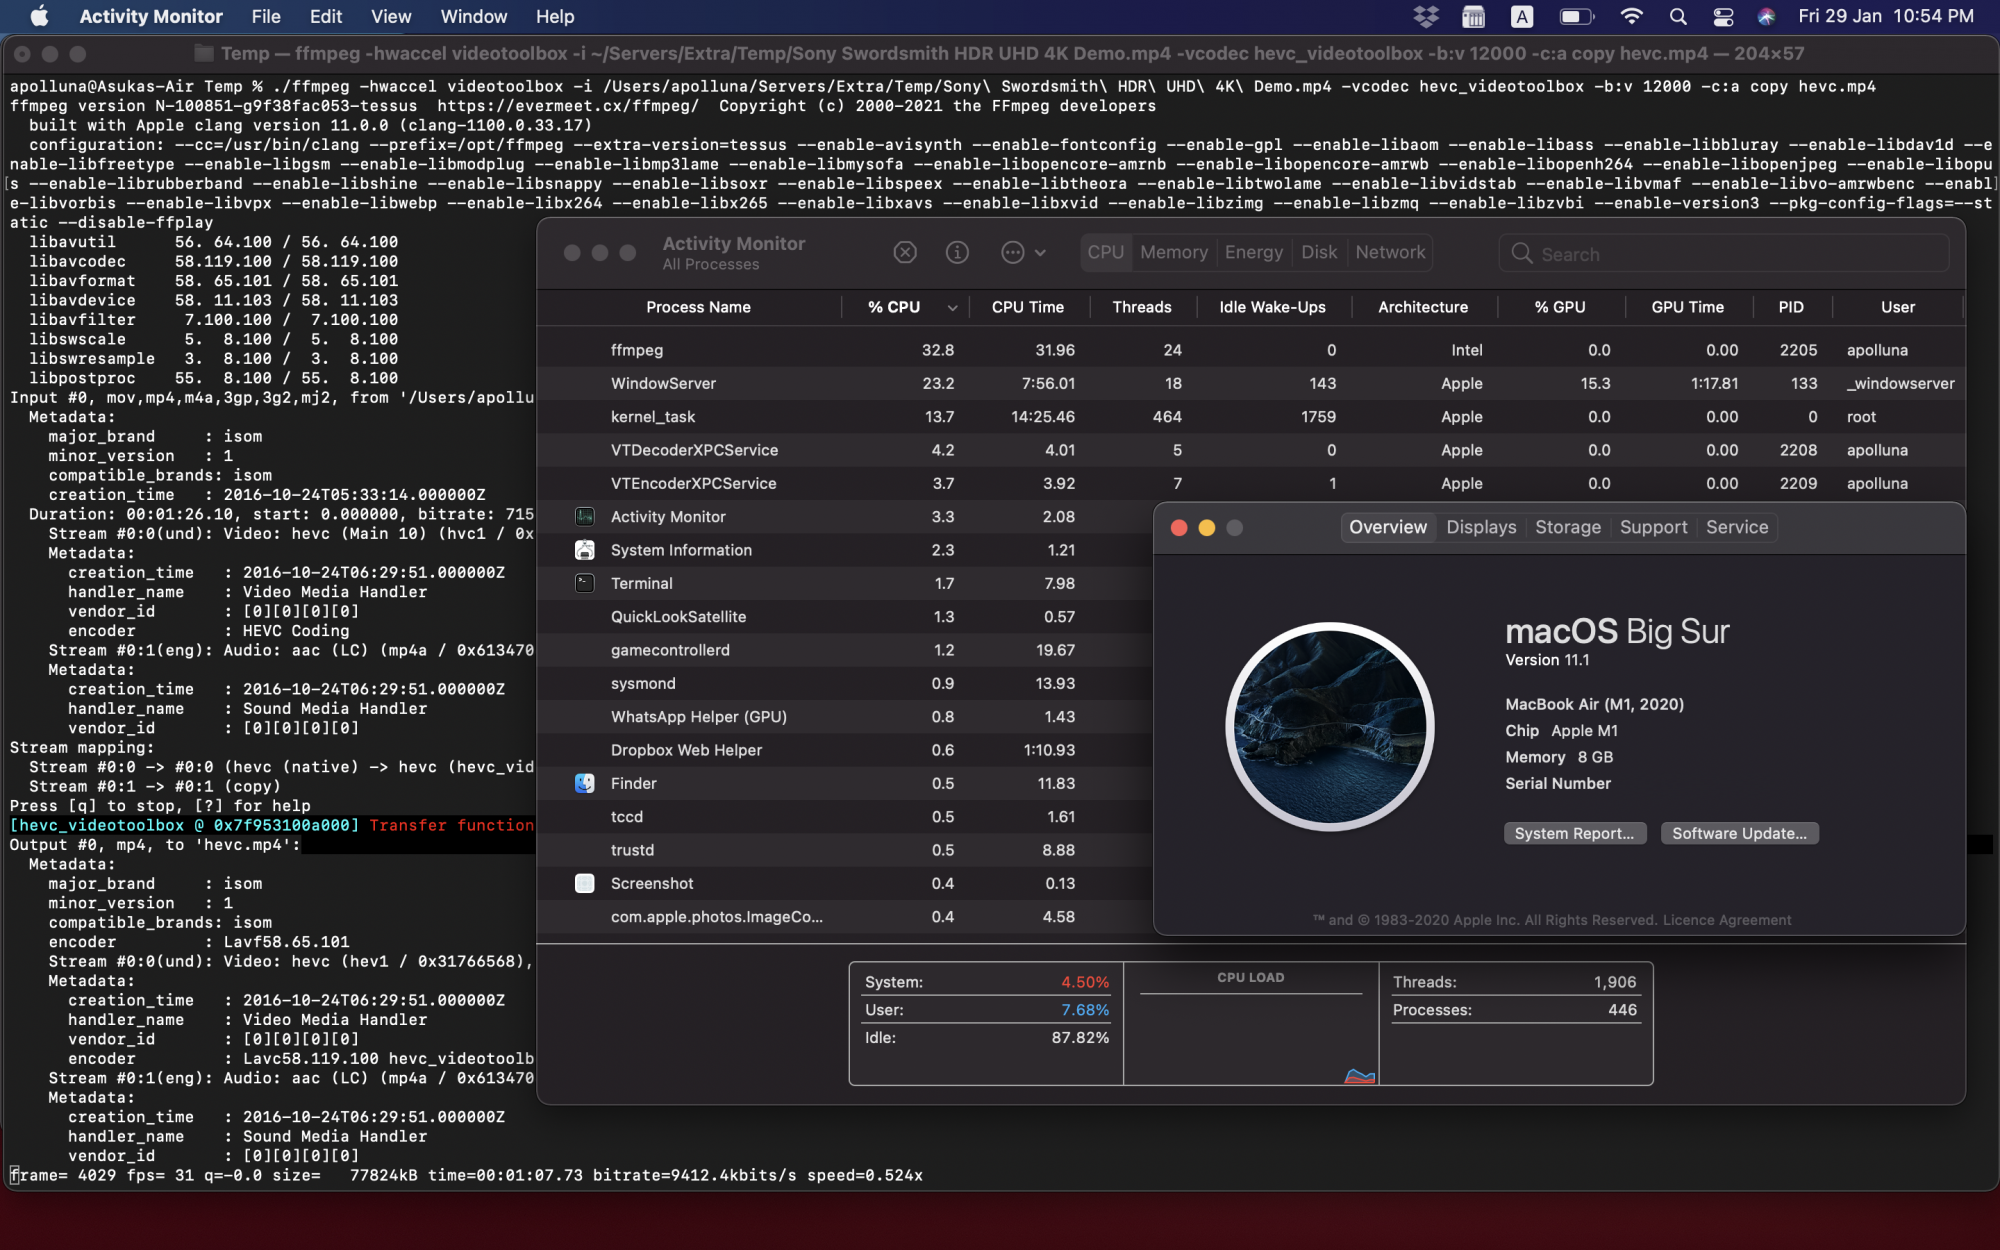The width and height of the screenshot is (2000, 1250).
Task: Click the Software Update... button
Action: tap(1739, 833)
